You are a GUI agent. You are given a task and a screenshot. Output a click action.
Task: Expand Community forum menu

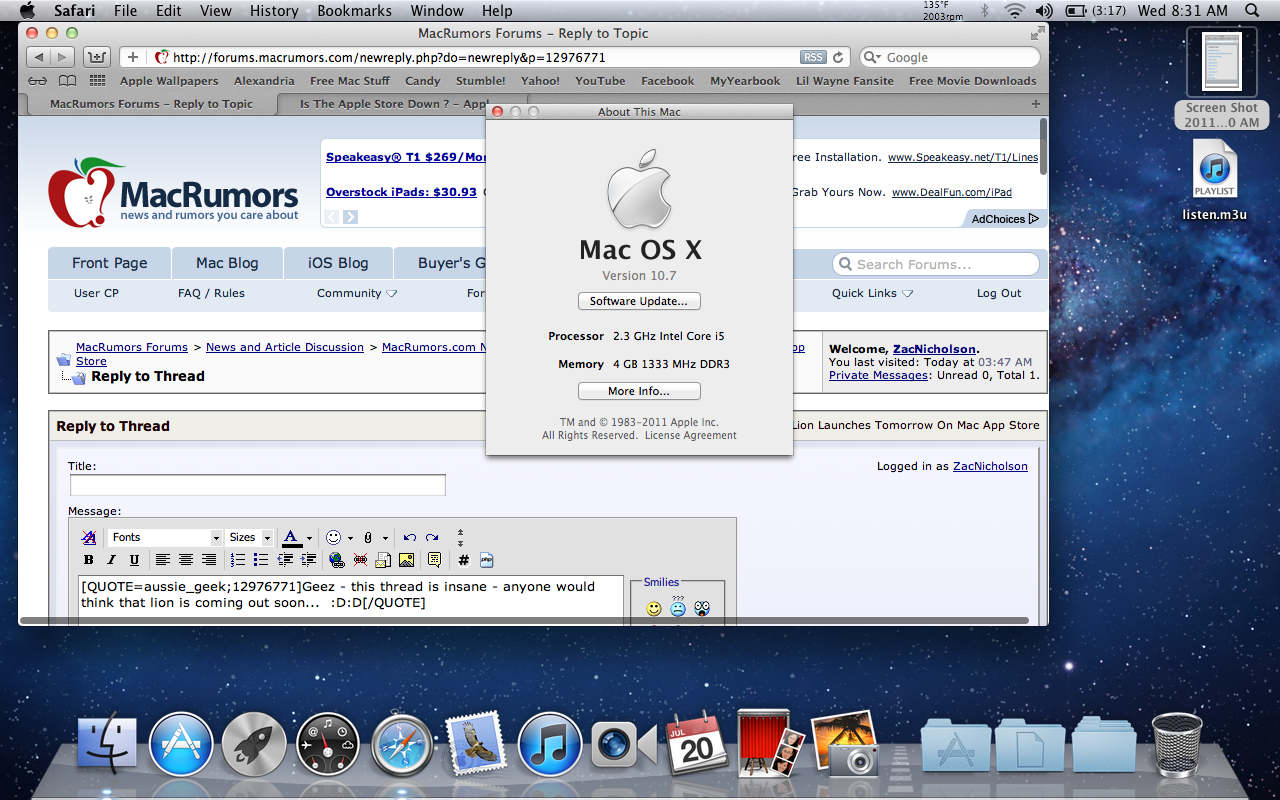pos(357,293)
